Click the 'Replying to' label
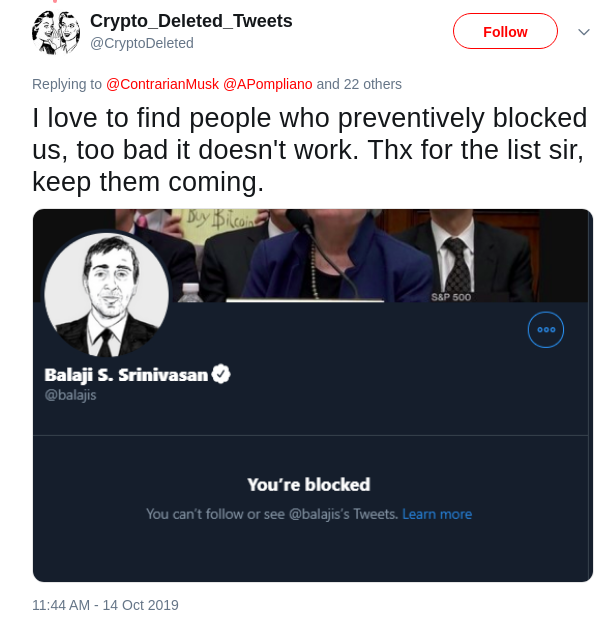Image resolution: width=614 pixels, height=619 pixels. pos(67,84)
